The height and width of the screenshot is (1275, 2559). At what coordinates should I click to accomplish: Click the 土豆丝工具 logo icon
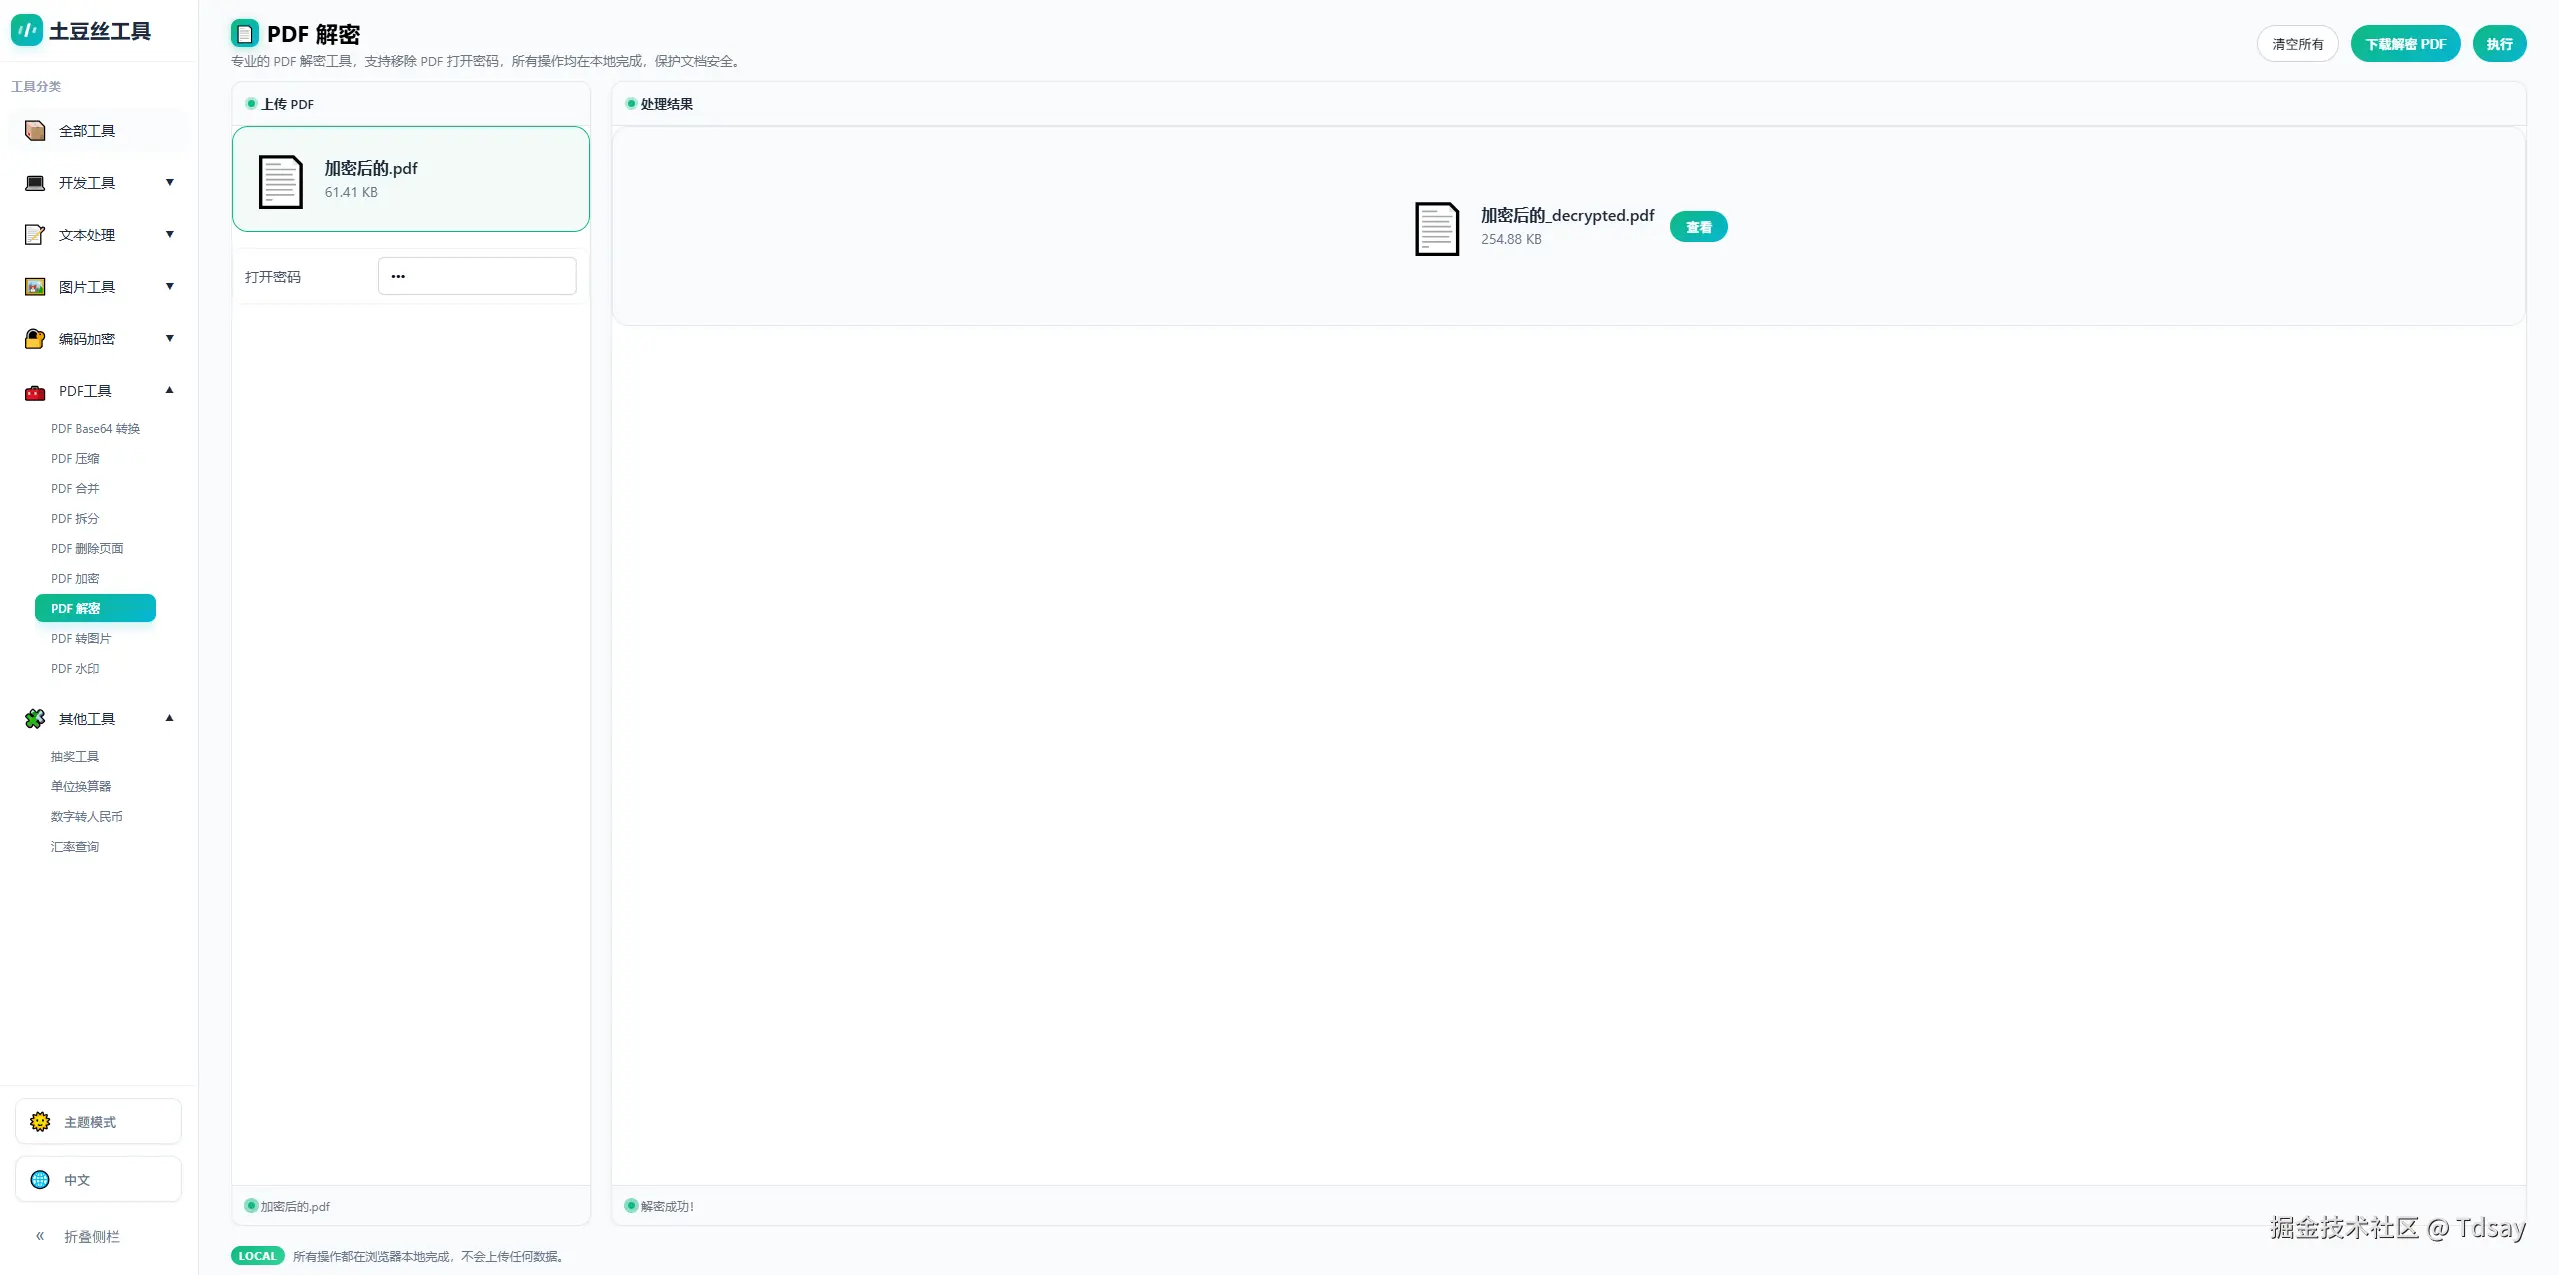click(x=27, y=31)
